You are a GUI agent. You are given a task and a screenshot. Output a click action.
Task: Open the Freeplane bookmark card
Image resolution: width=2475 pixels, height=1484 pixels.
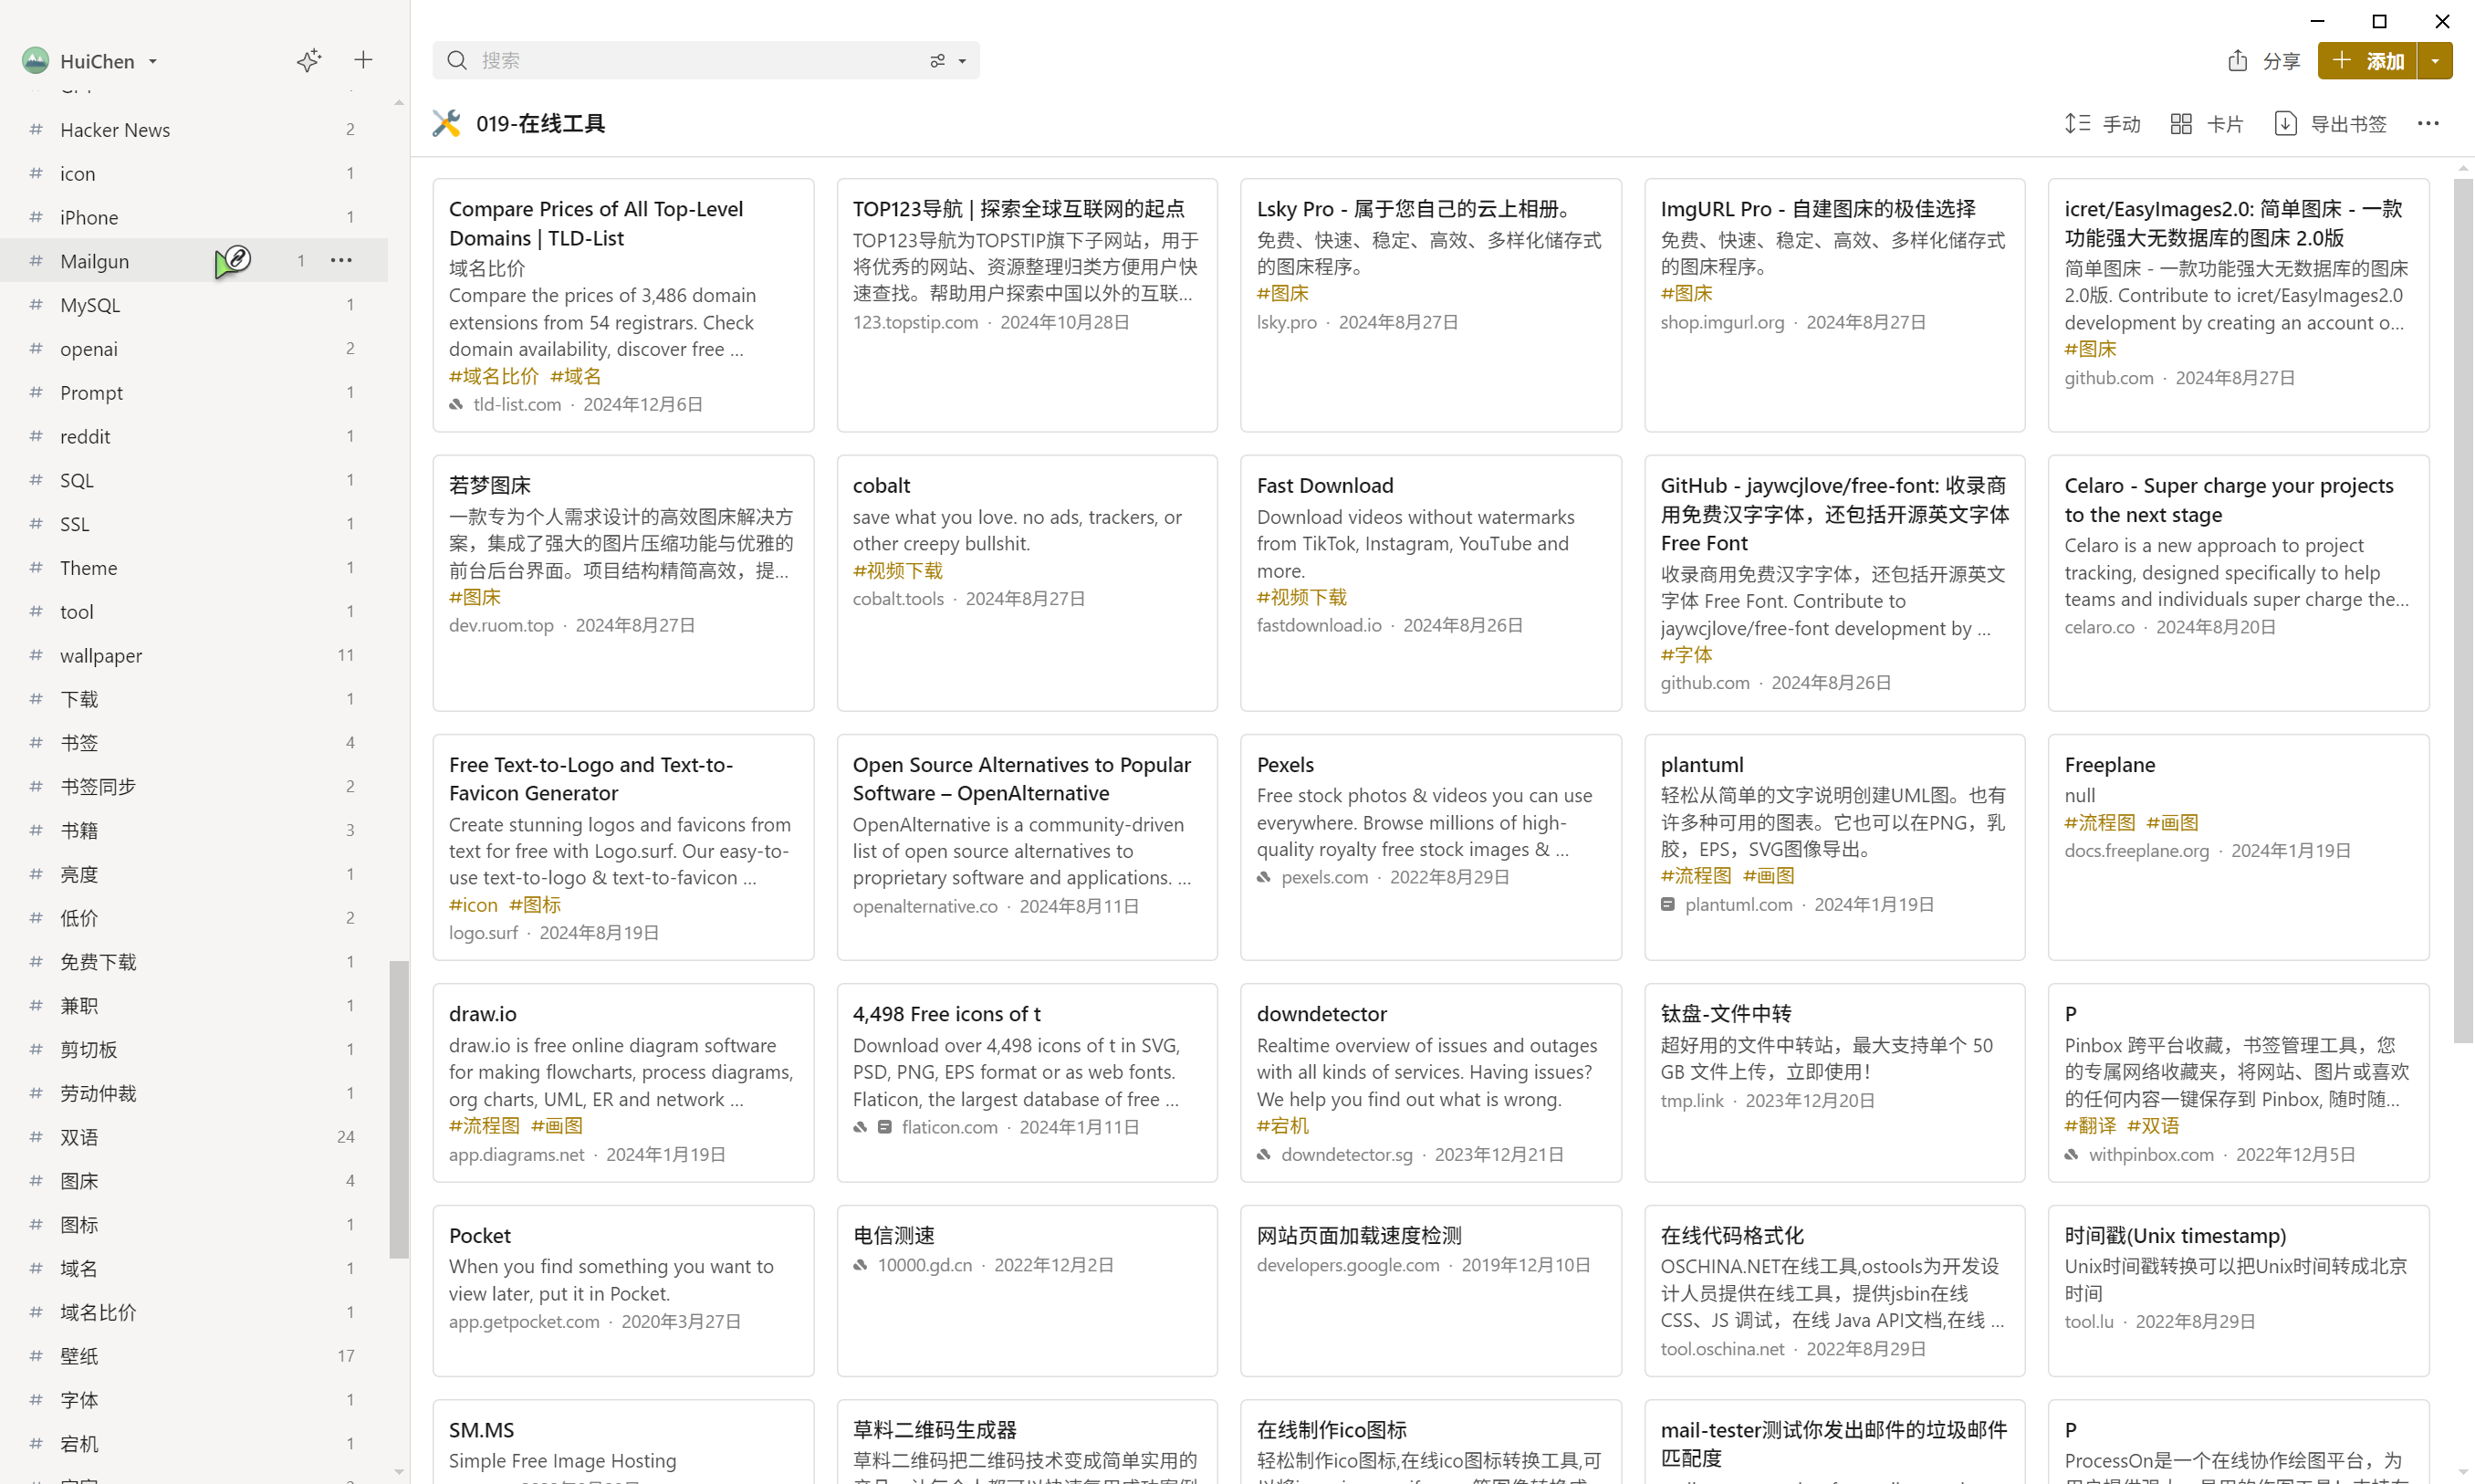click(x=2238, y=847)
